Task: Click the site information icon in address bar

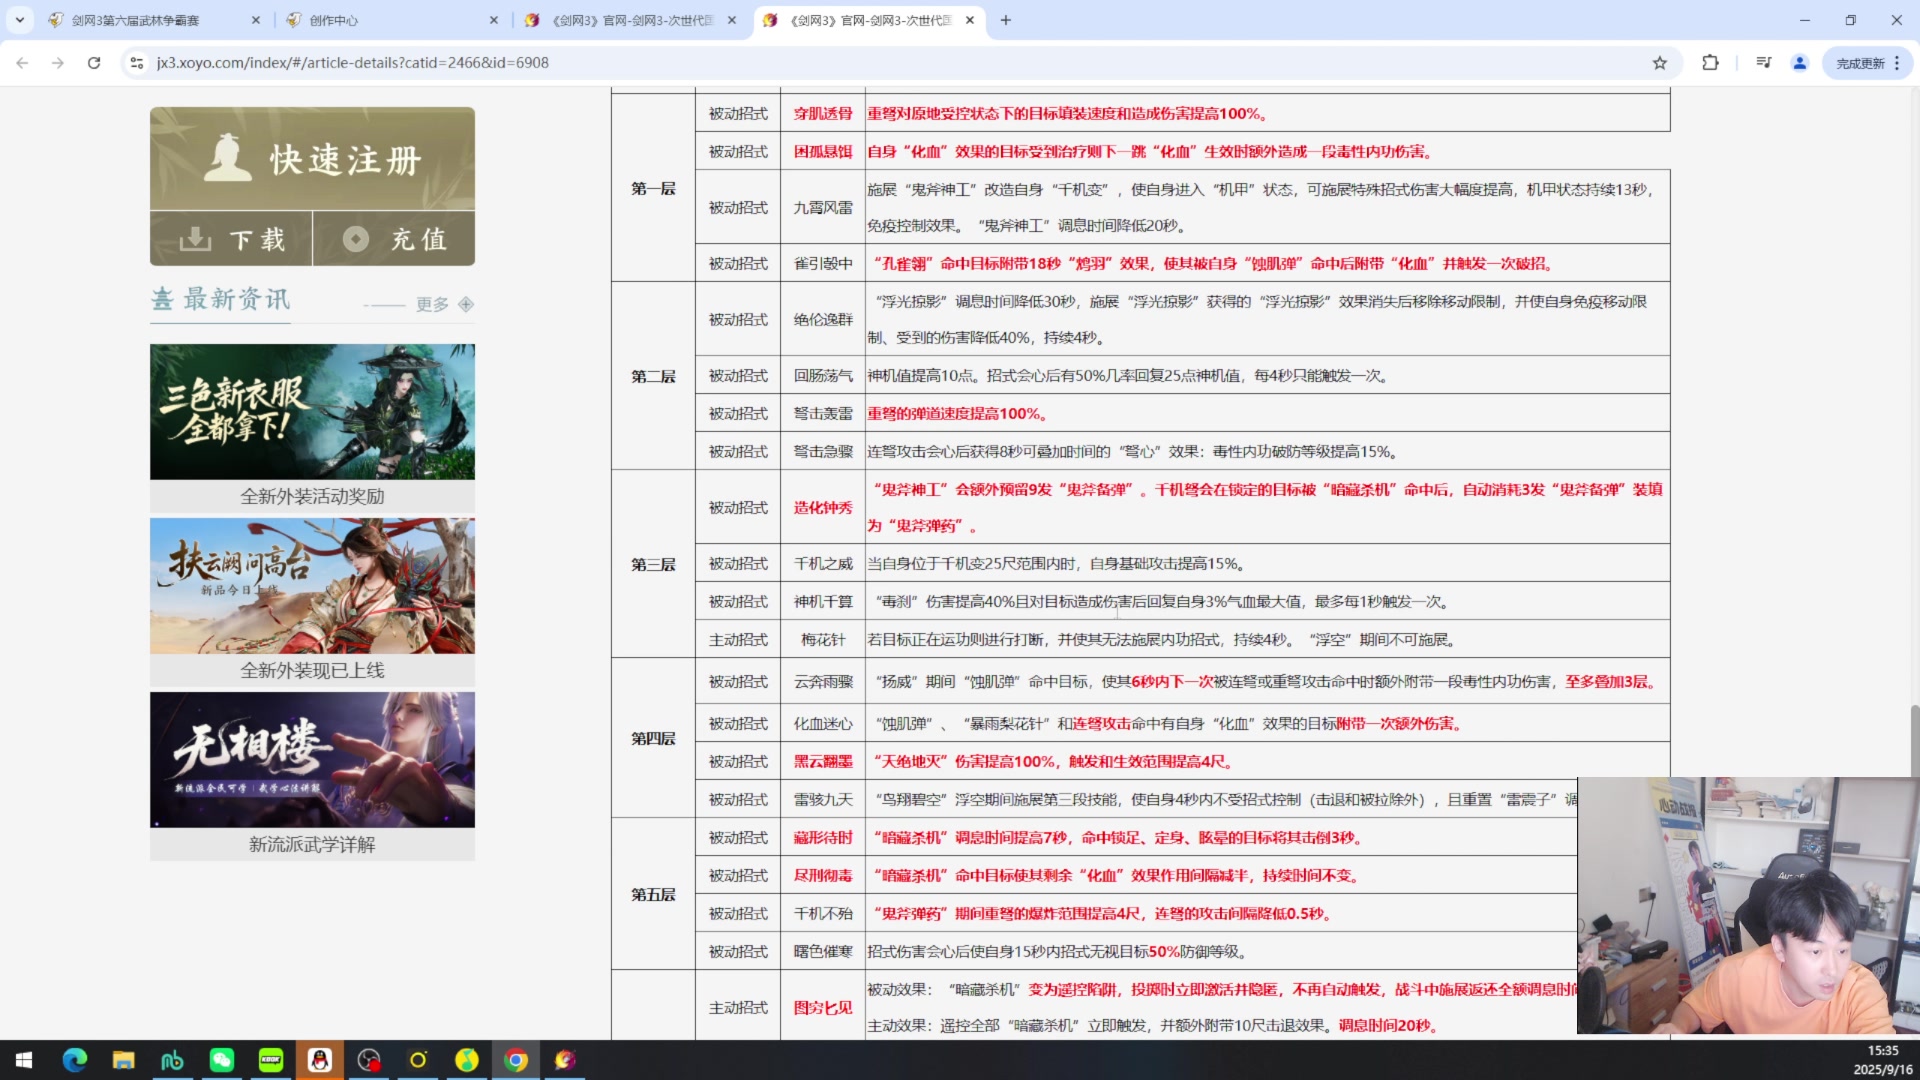Action: tap(137, 63)
